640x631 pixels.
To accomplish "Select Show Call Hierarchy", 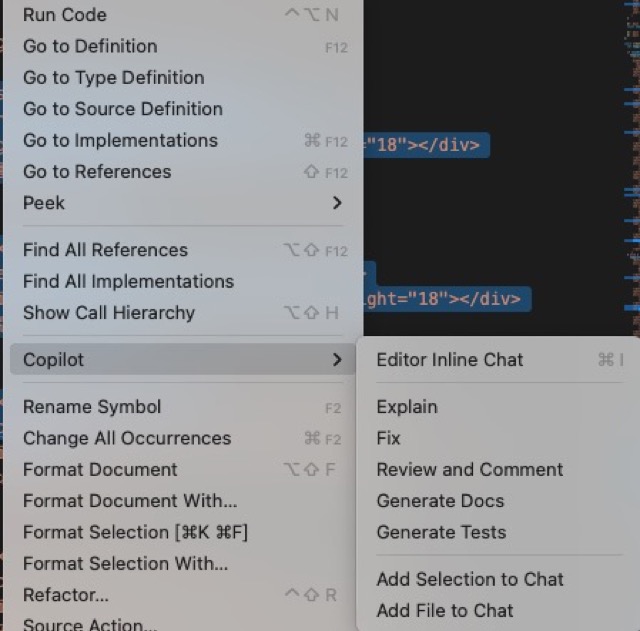I will pyautogui.click(x=182, y=313).
